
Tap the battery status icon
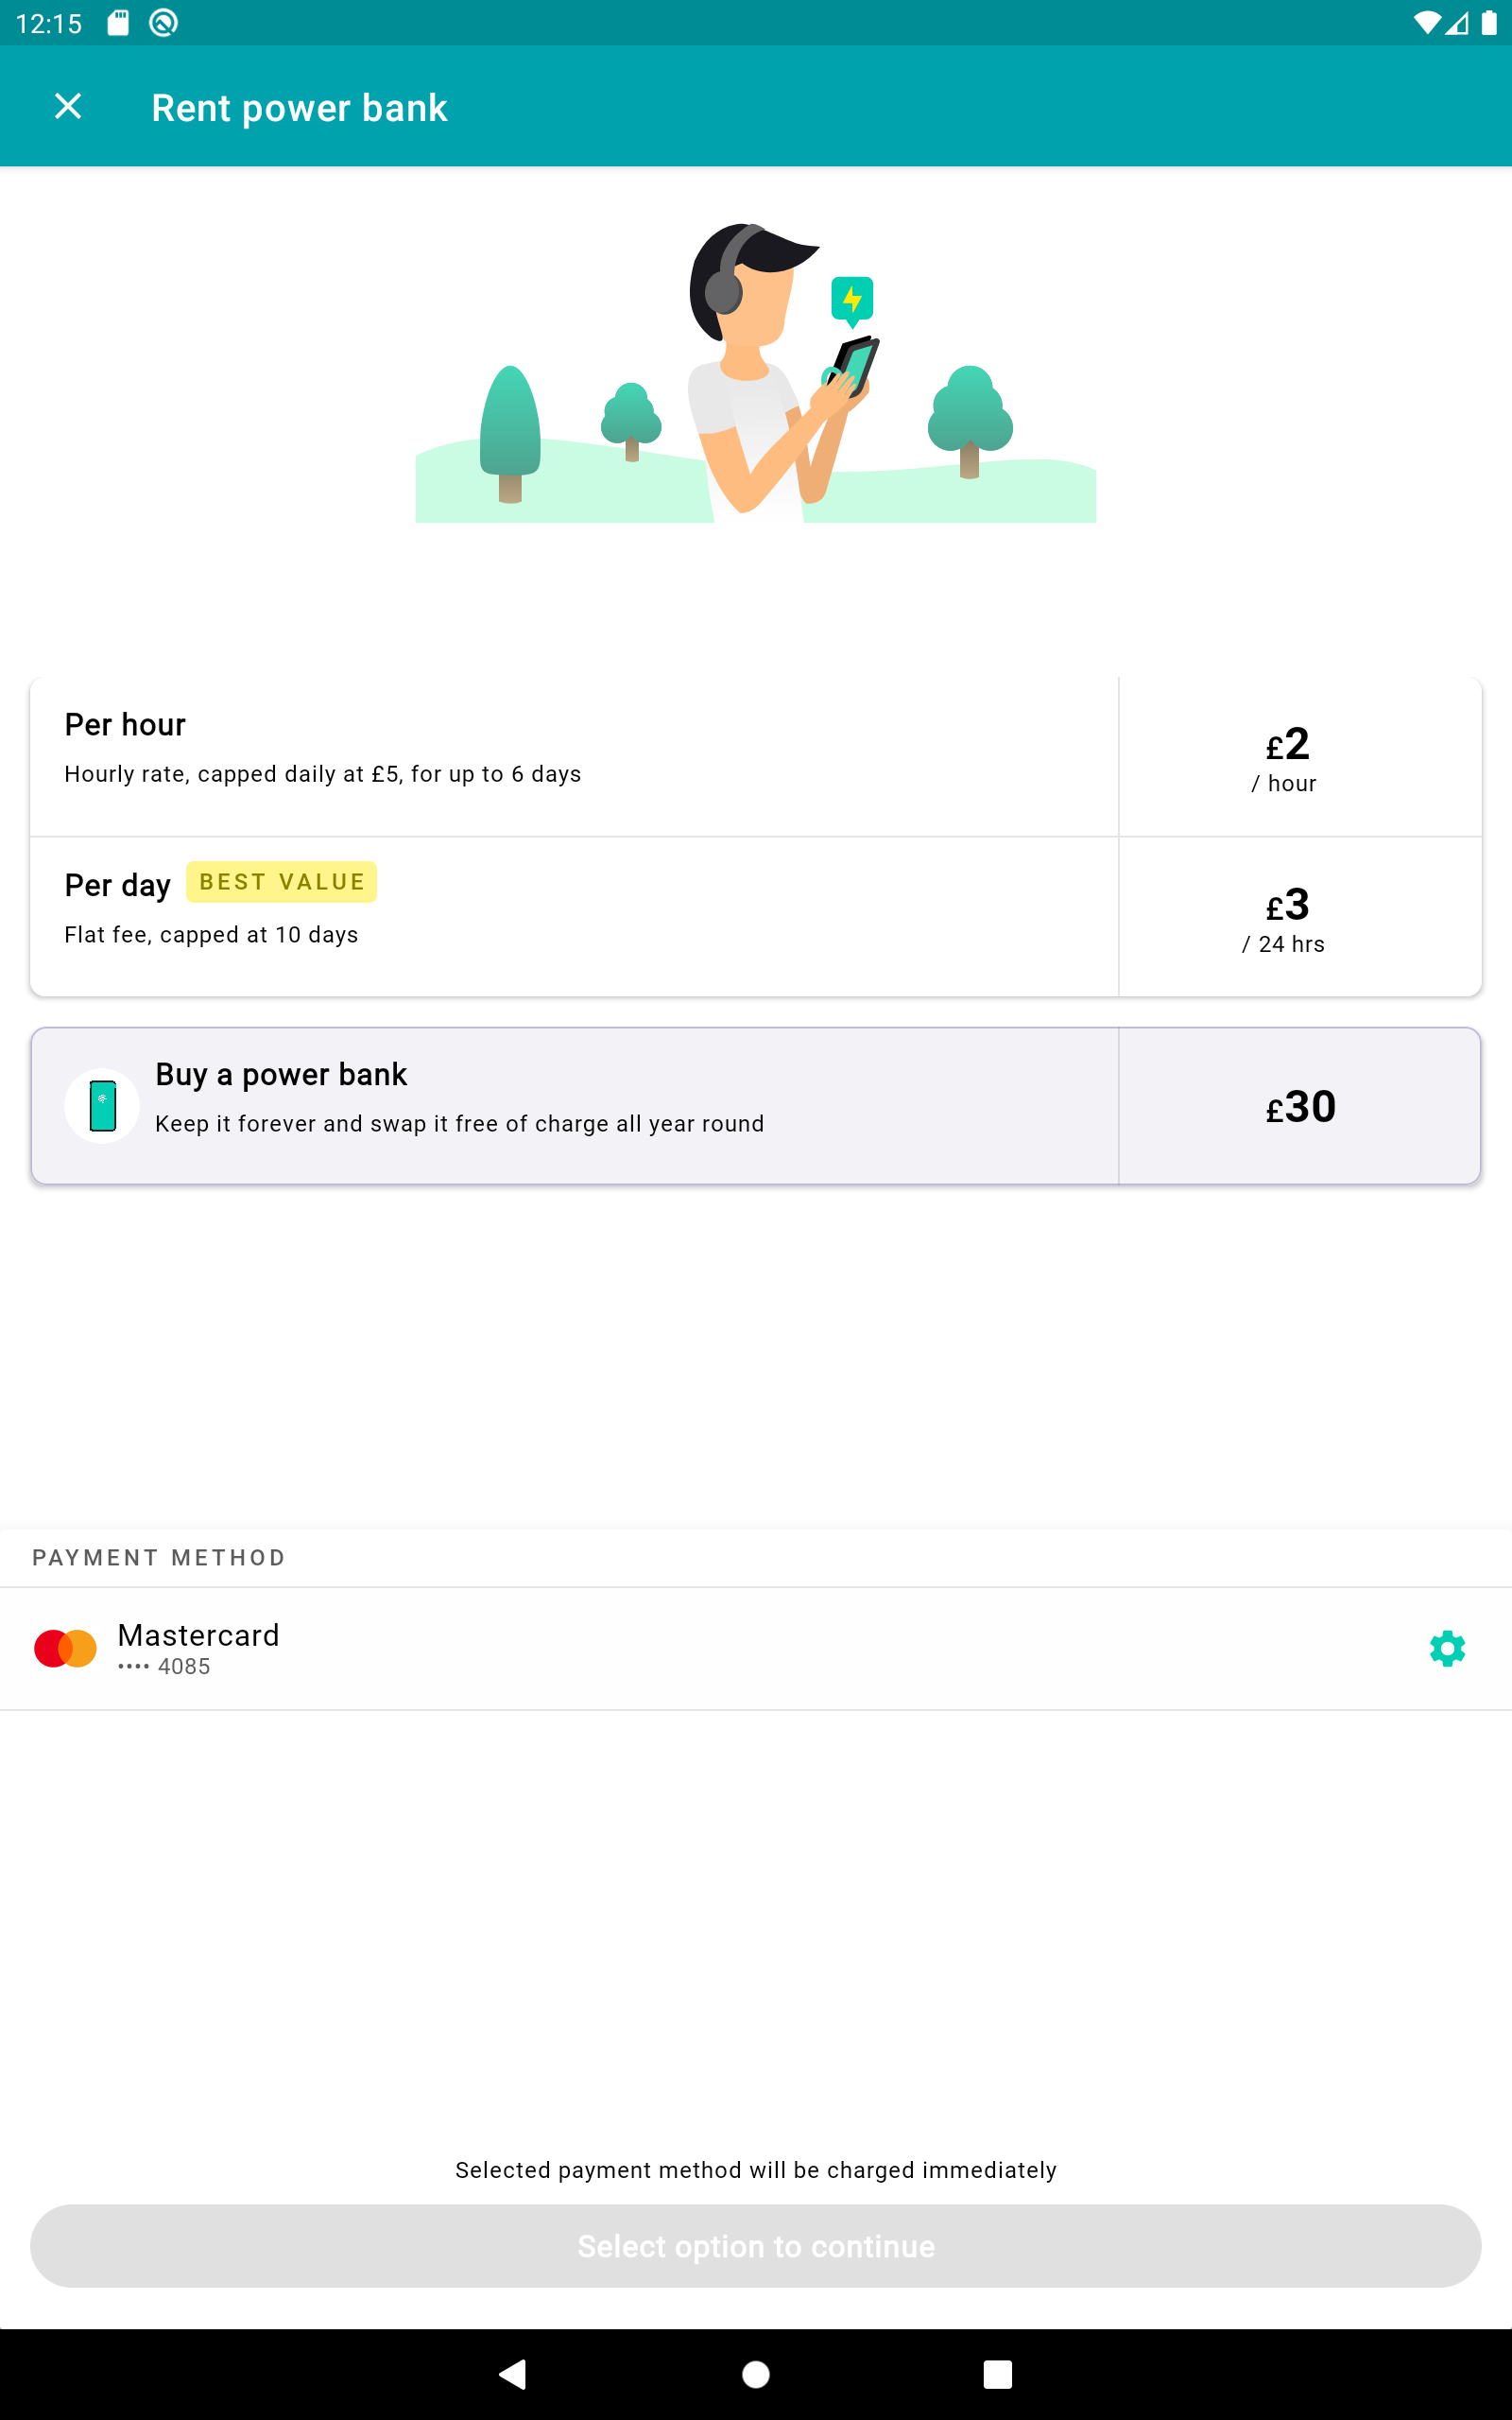point(1488,23)
